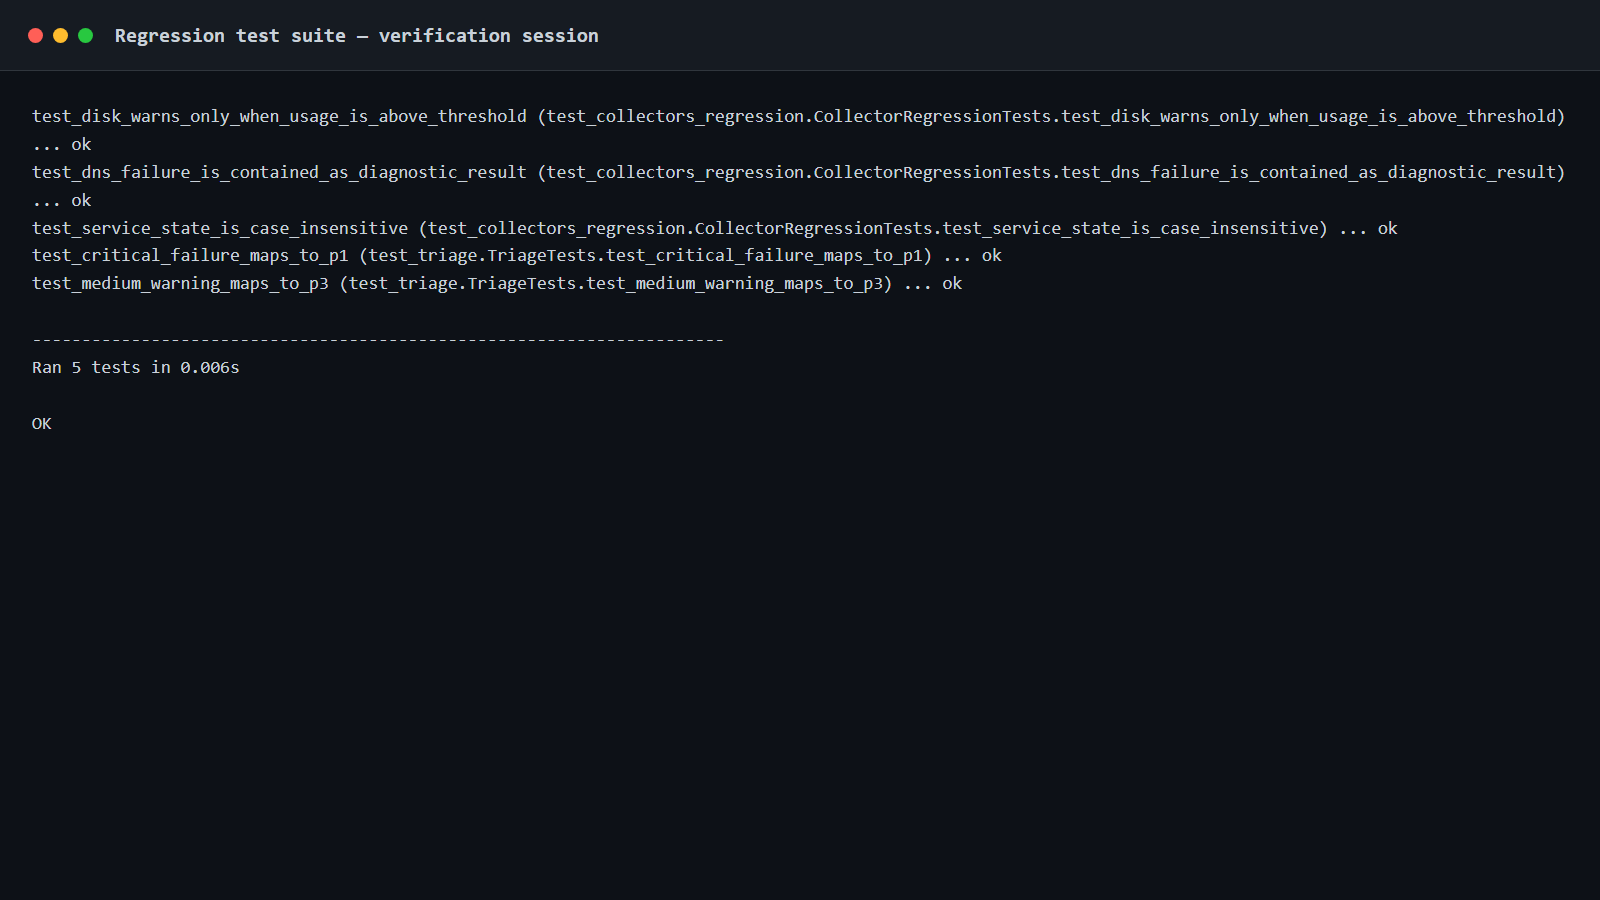Click the window title 'Regression test suite — verification session'
The height and width of the screenshot is (900, 1600).
[356, 35]
